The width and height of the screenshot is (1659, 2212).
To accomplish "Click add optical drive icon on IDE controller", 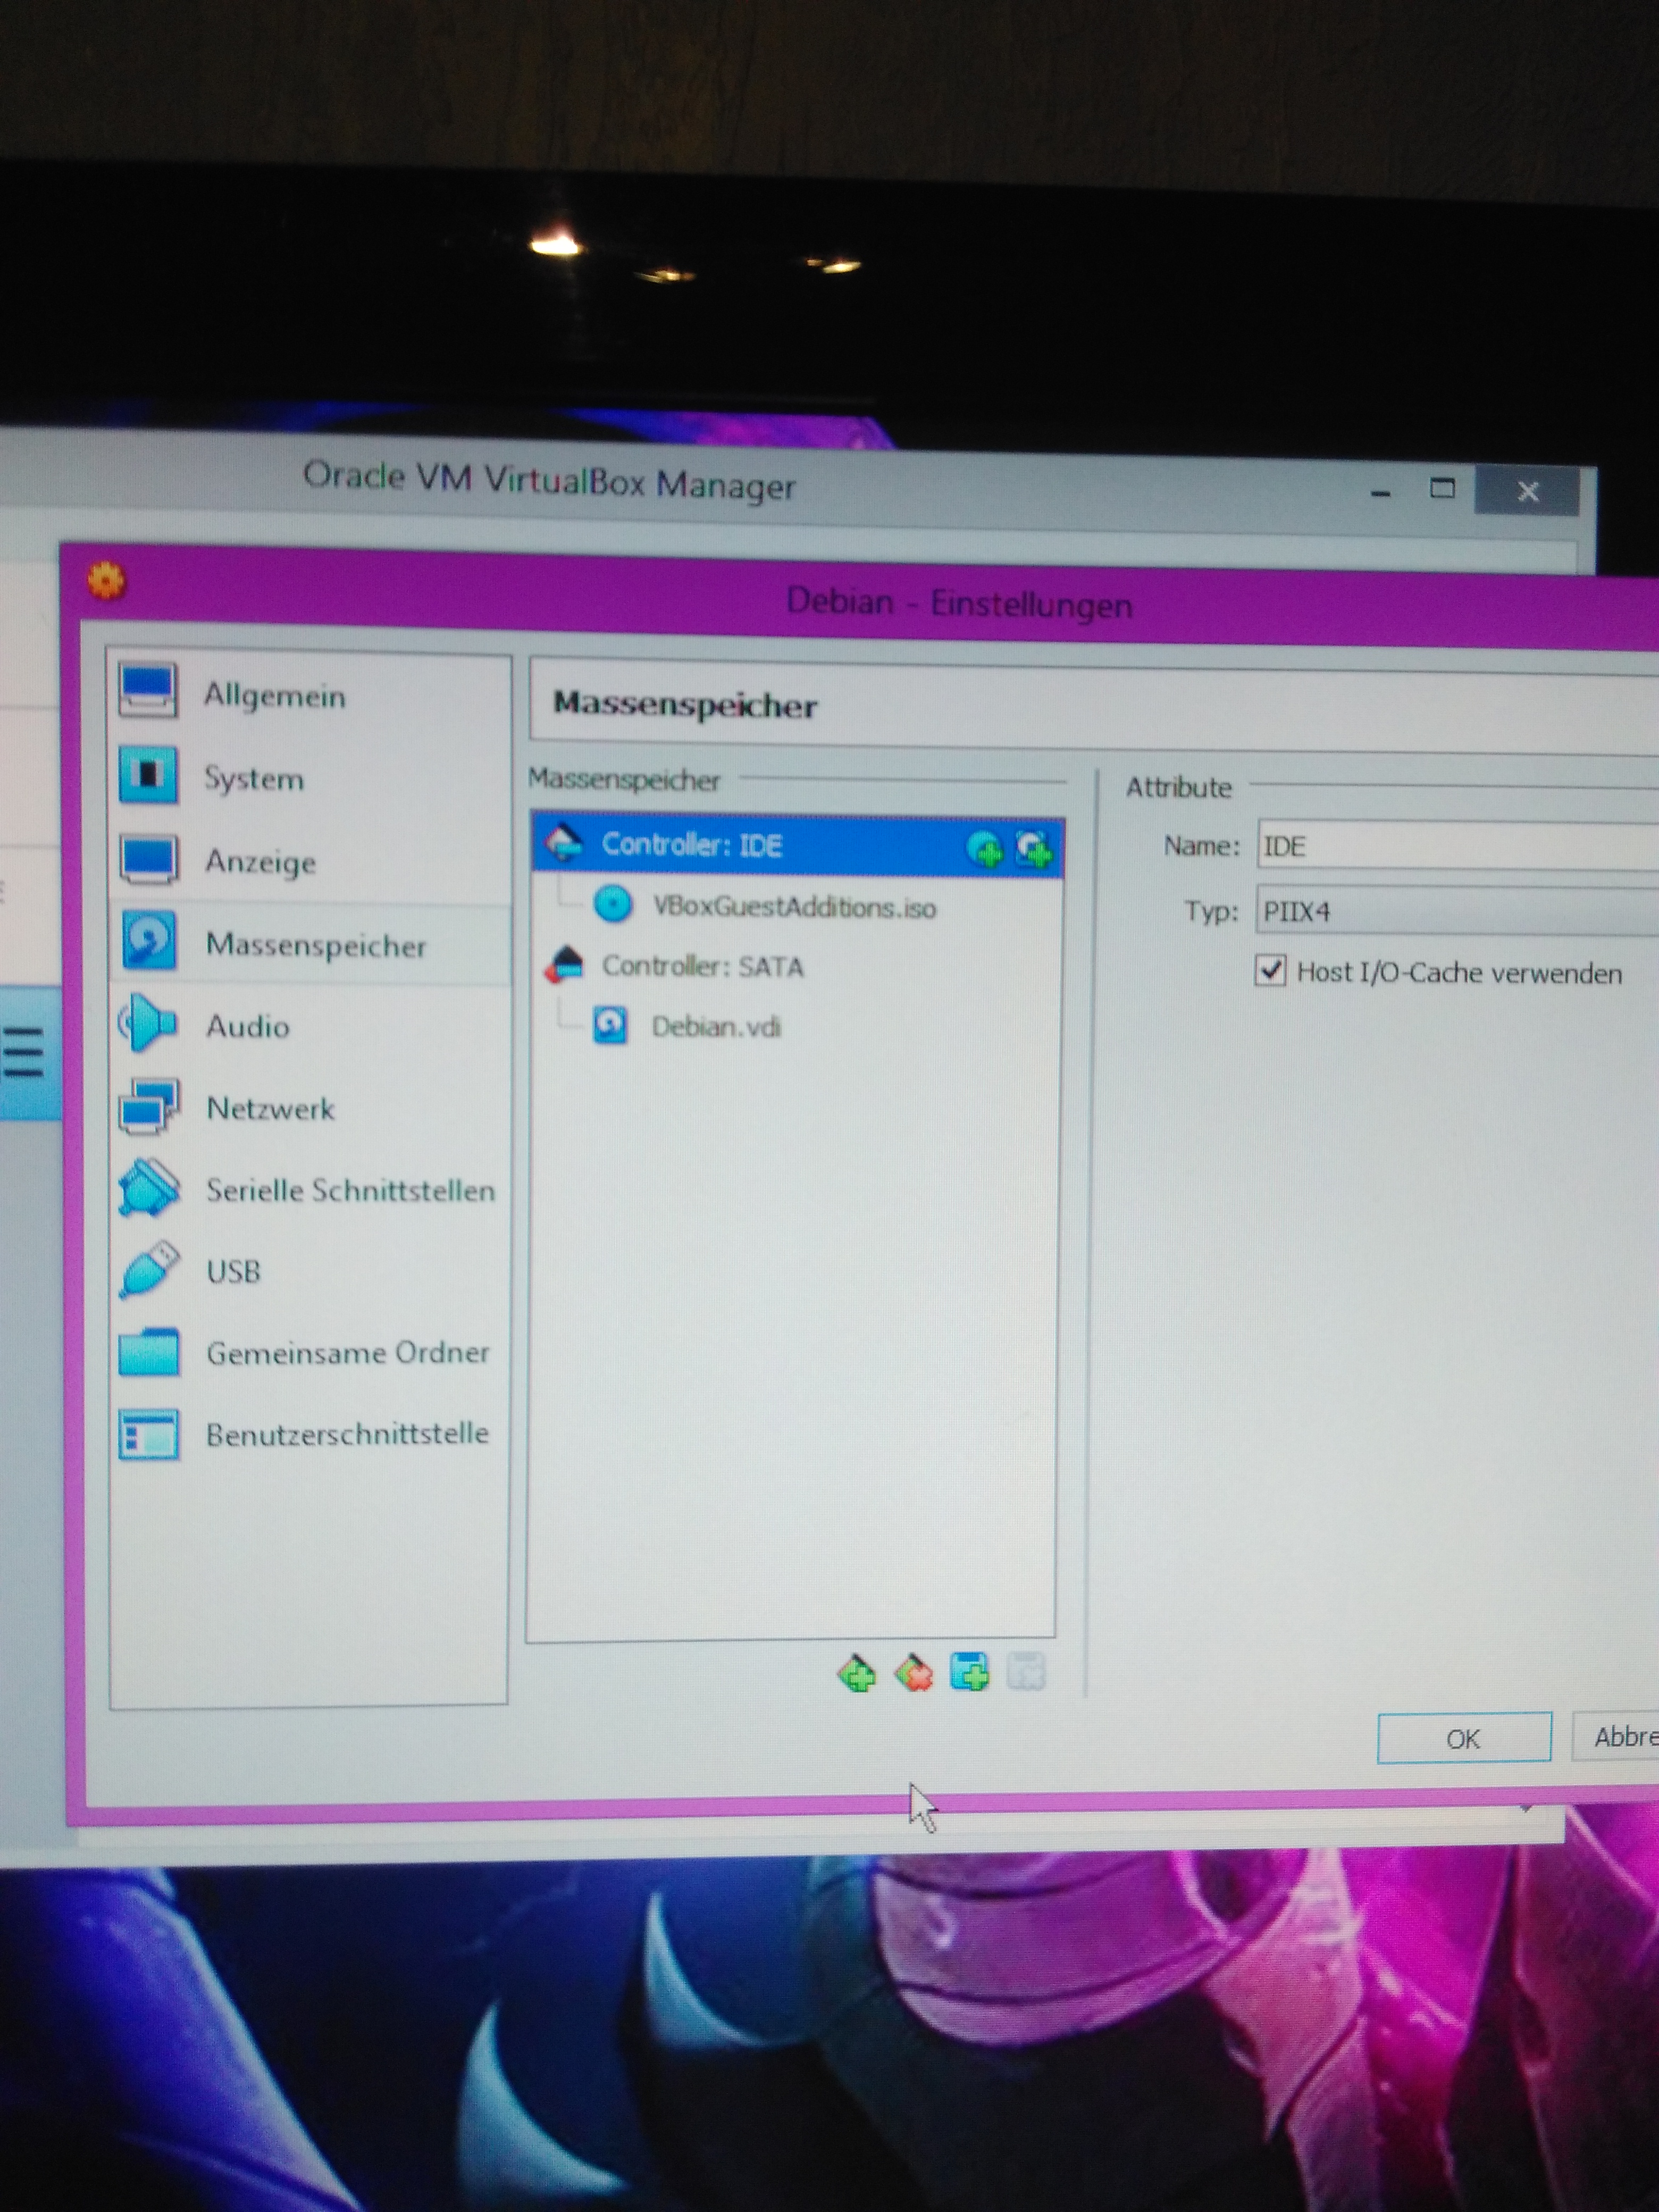I will pos(985,849).
